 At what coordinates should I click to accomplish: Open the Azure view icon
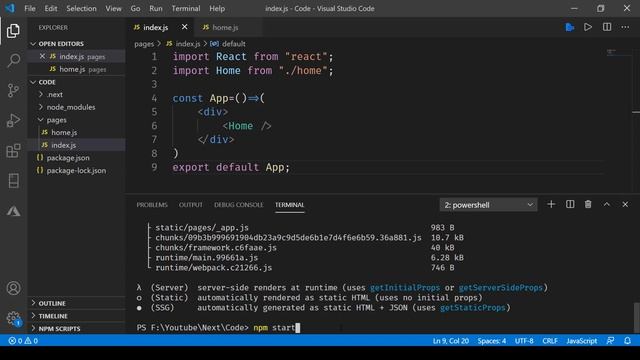(13, 211)
